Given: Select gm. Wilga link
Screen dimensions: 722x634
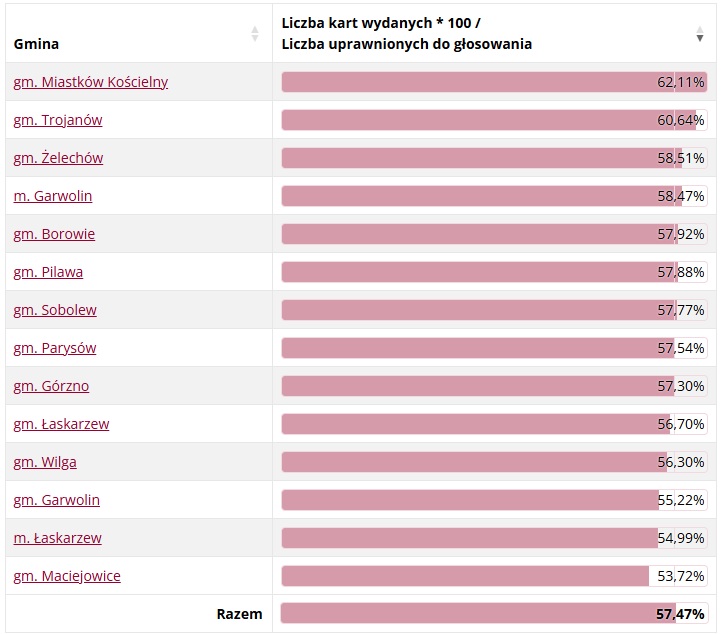Looking at the screenshot, I should click(45, 462).
